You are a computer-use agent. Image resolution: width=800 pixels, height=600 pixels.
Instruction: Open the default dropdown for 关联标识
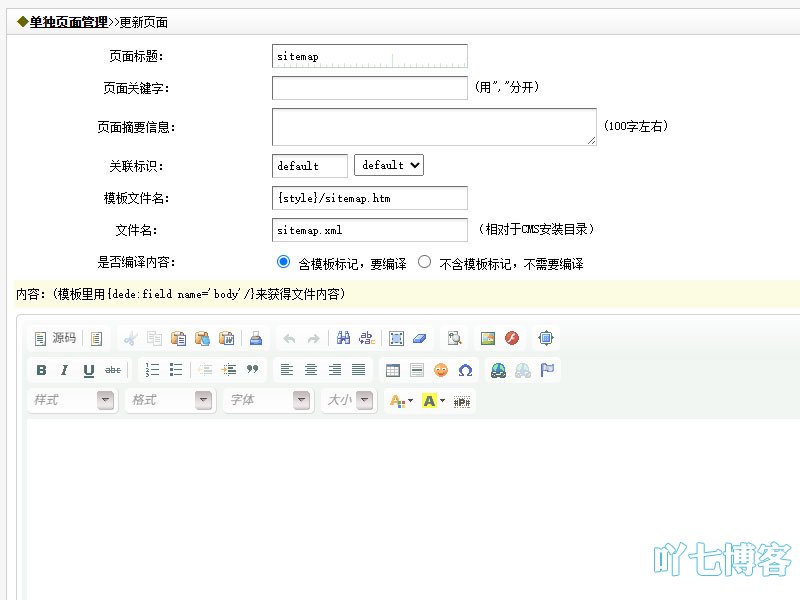(389, 165)
